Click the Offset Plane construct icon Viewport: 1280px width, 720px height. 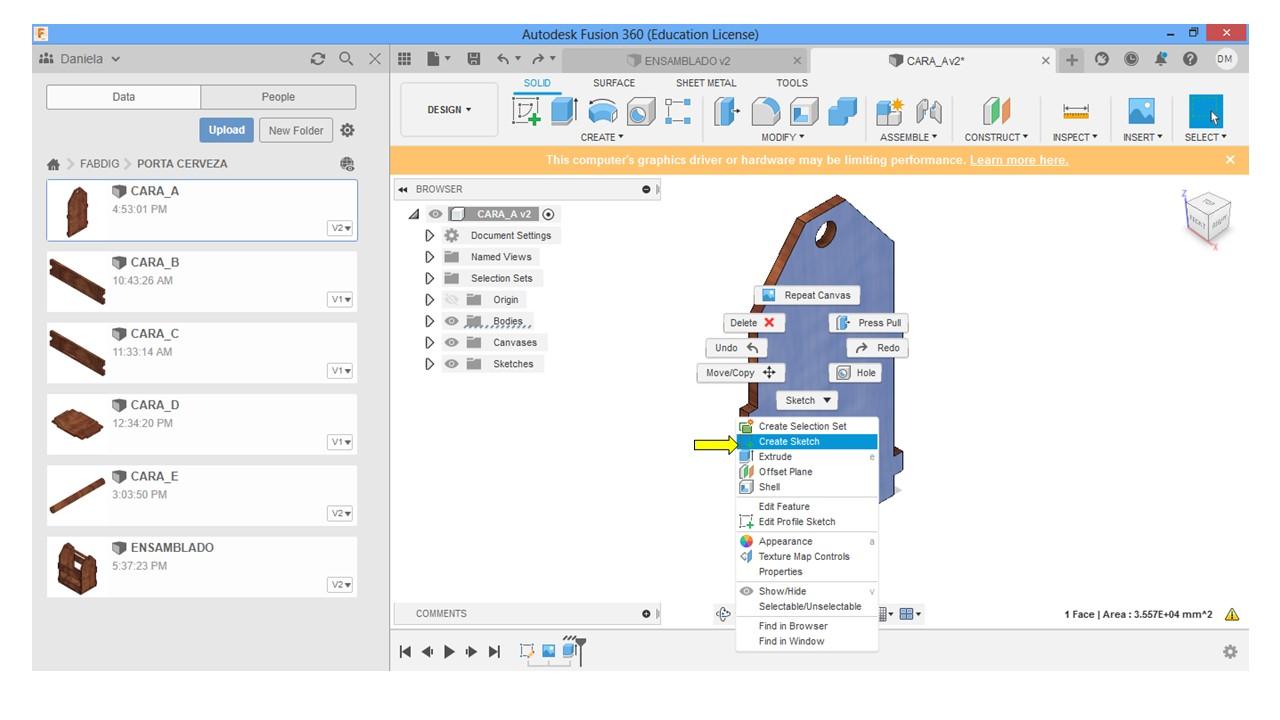point(996,111)
